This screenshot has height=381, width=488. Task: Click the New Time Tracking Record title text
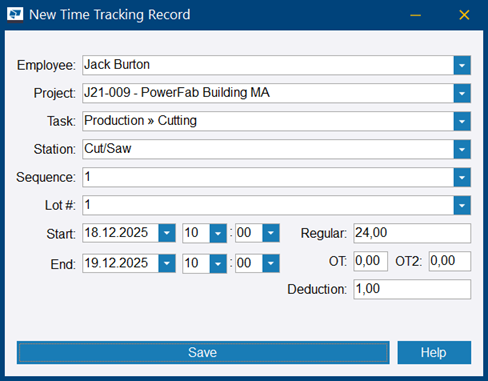[x=110, y=15]
